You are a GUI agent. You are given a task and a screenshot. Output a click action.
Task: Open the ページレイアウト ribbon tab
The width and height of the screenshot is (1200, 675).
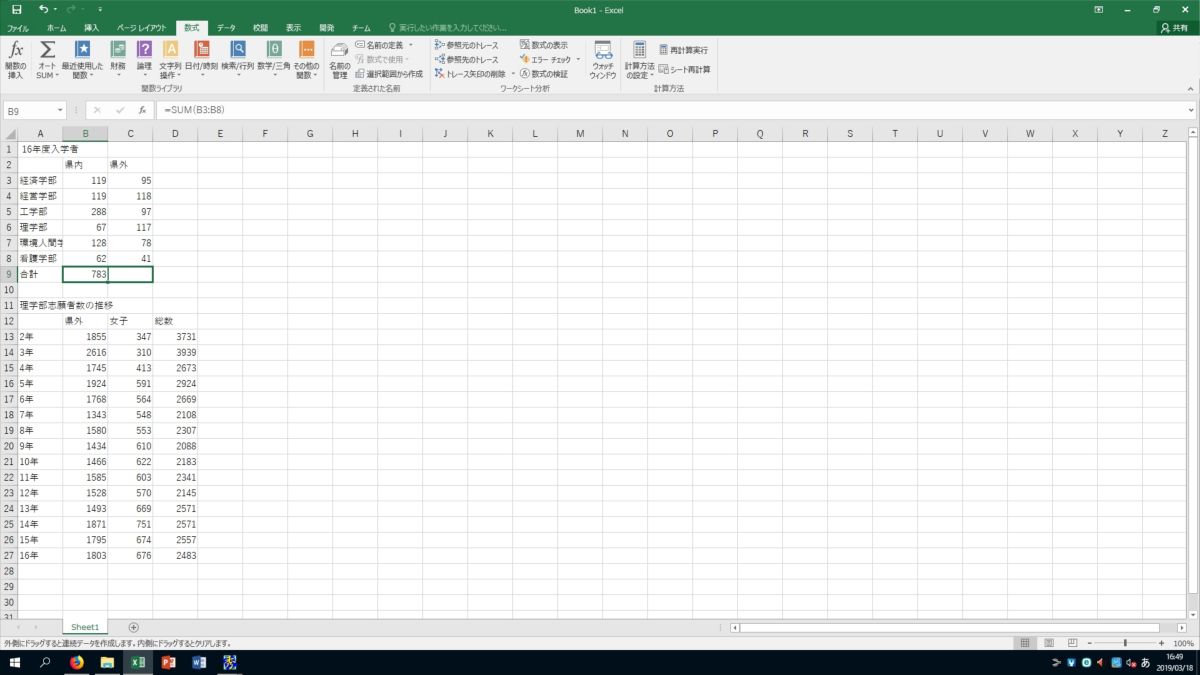click(141, 28)
